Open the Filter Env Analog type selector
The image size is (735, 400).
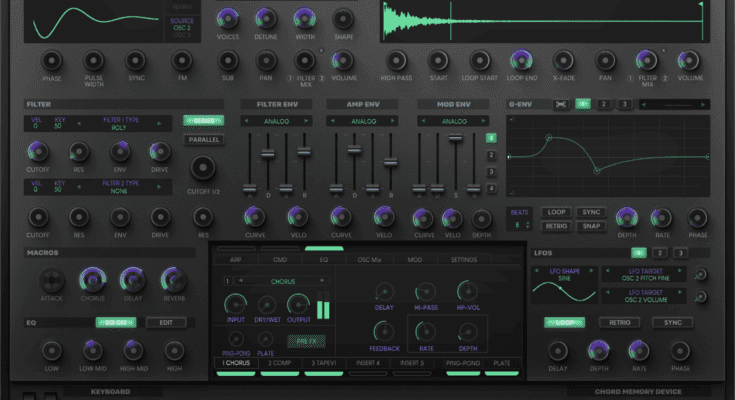coord(271,121)
